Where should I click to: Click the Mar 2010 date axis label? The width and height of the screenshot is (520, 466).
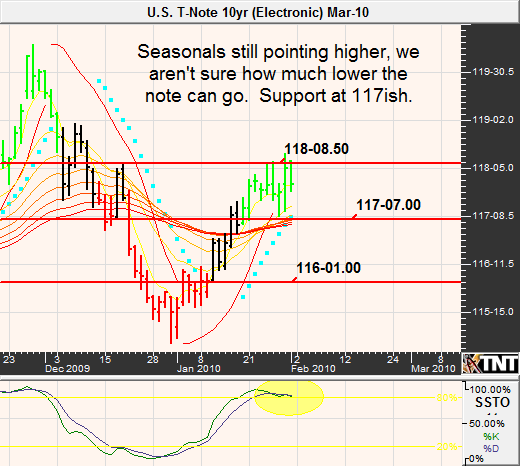click(x=433, y=369)
